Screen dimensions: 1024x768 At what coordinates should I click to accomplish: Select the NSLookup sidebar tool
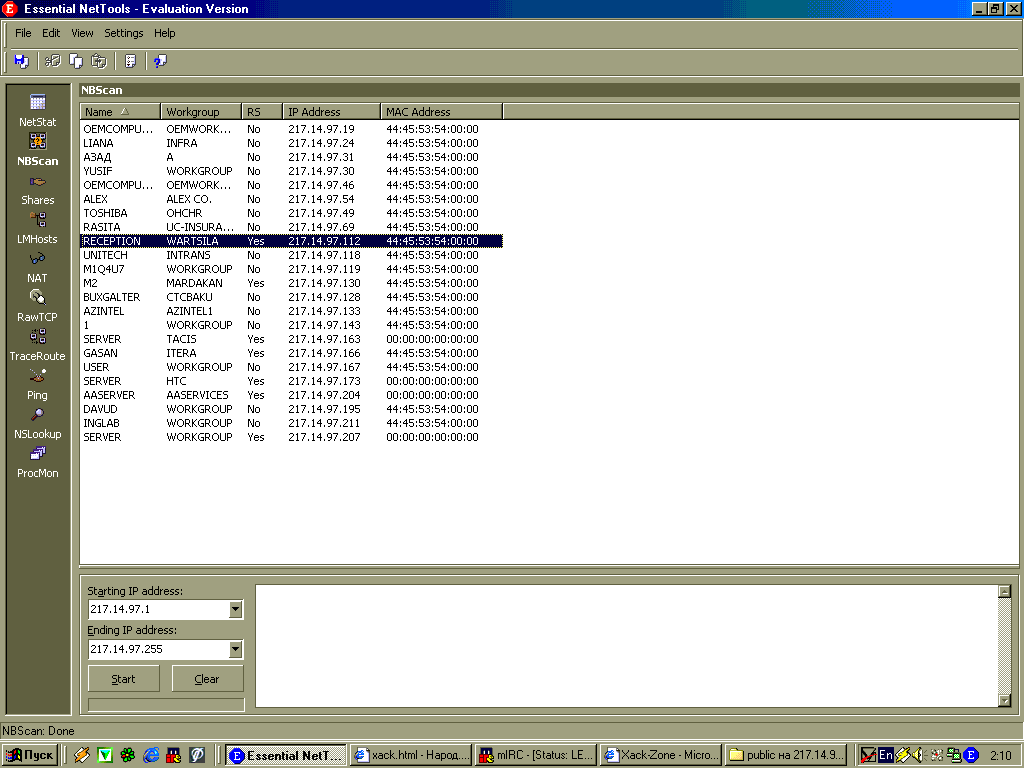click(38, 423)
